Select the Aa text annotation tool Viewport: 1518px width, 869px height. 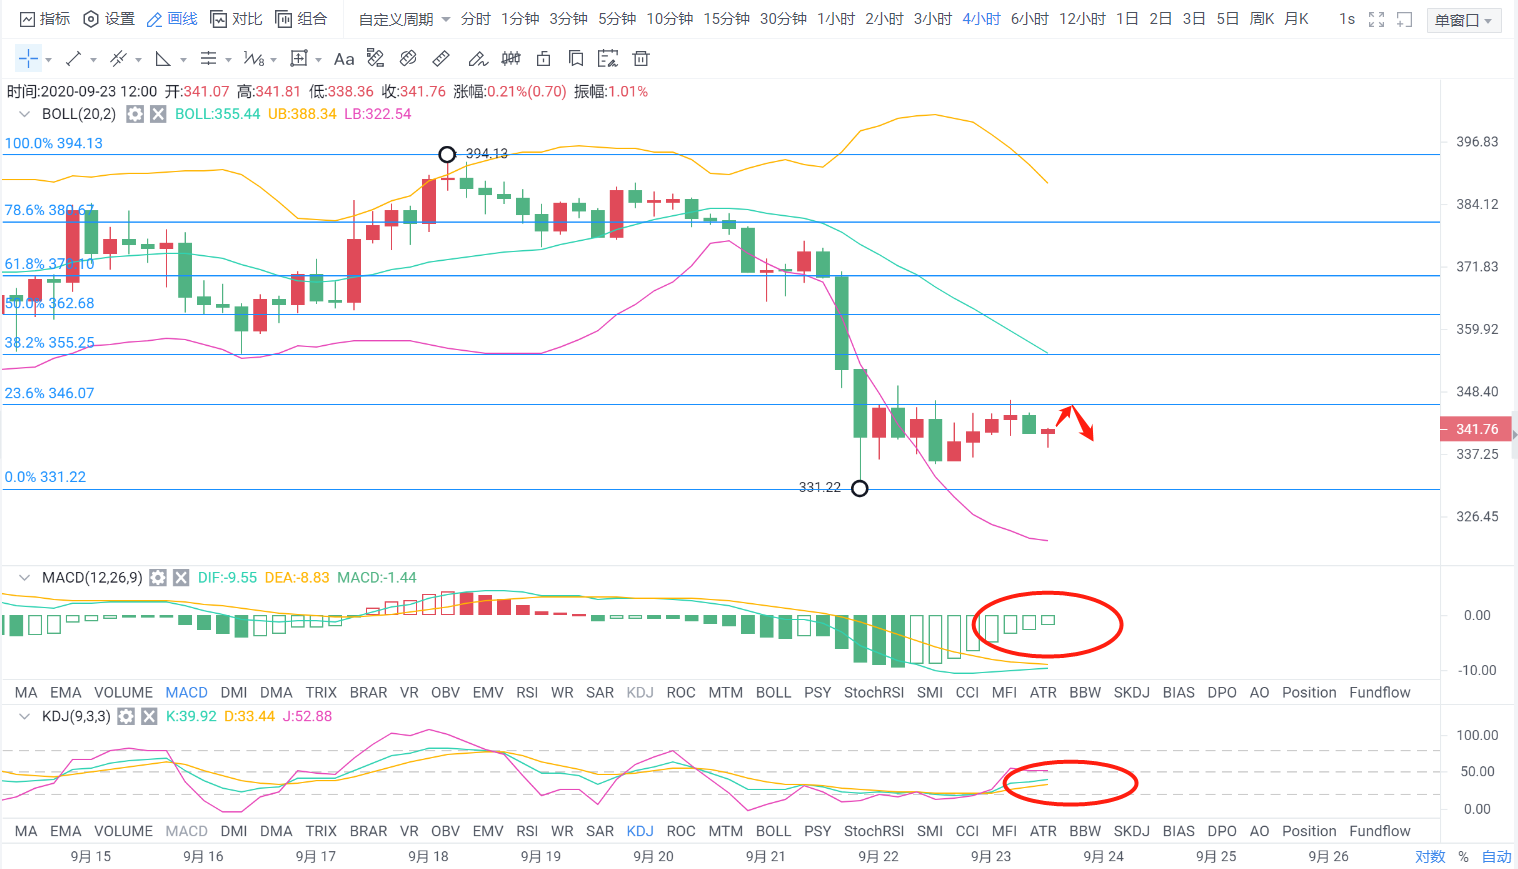(x=344, y=59)
